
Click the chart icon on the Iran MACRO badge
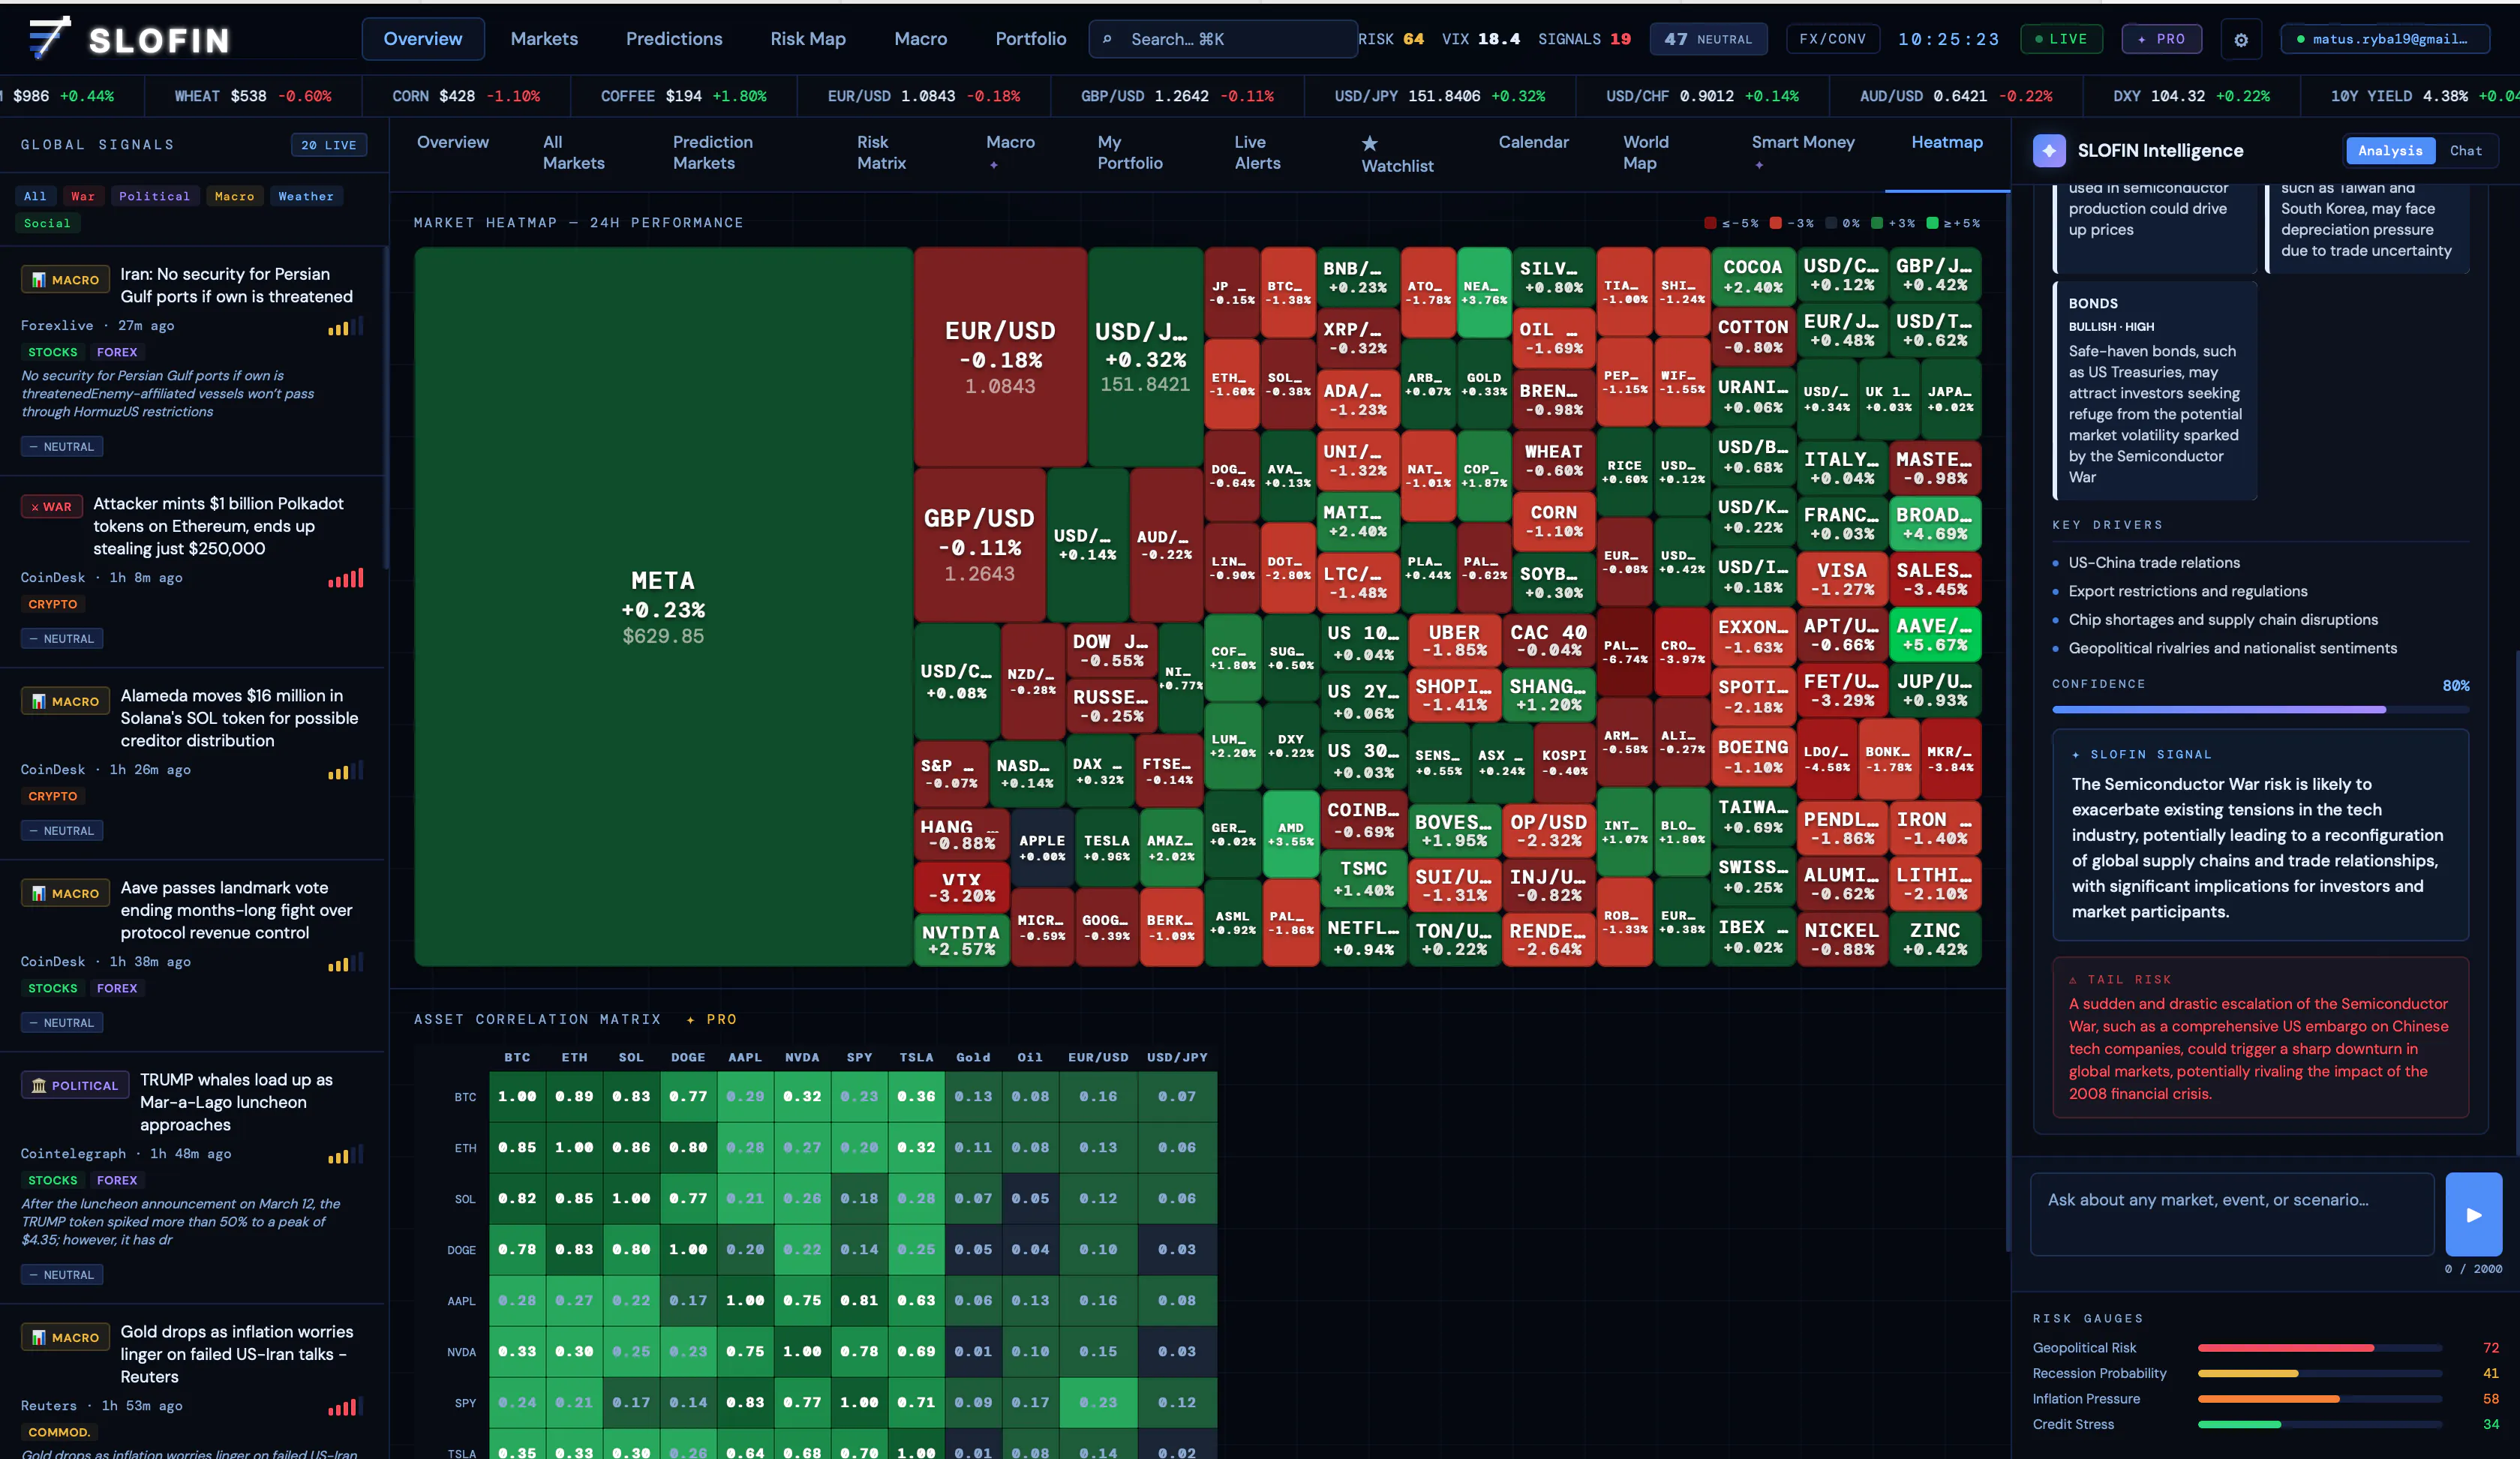click(x=39, y=280)
